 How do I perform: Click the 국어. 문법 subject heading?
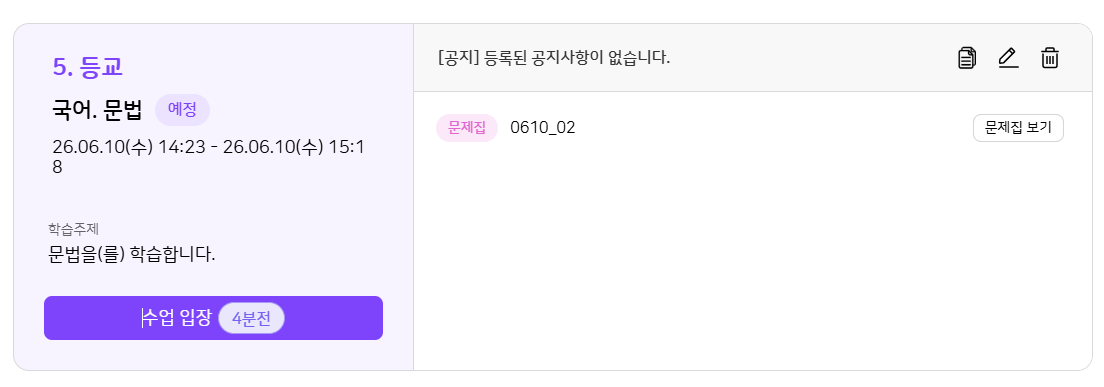[x=97, y=110]
